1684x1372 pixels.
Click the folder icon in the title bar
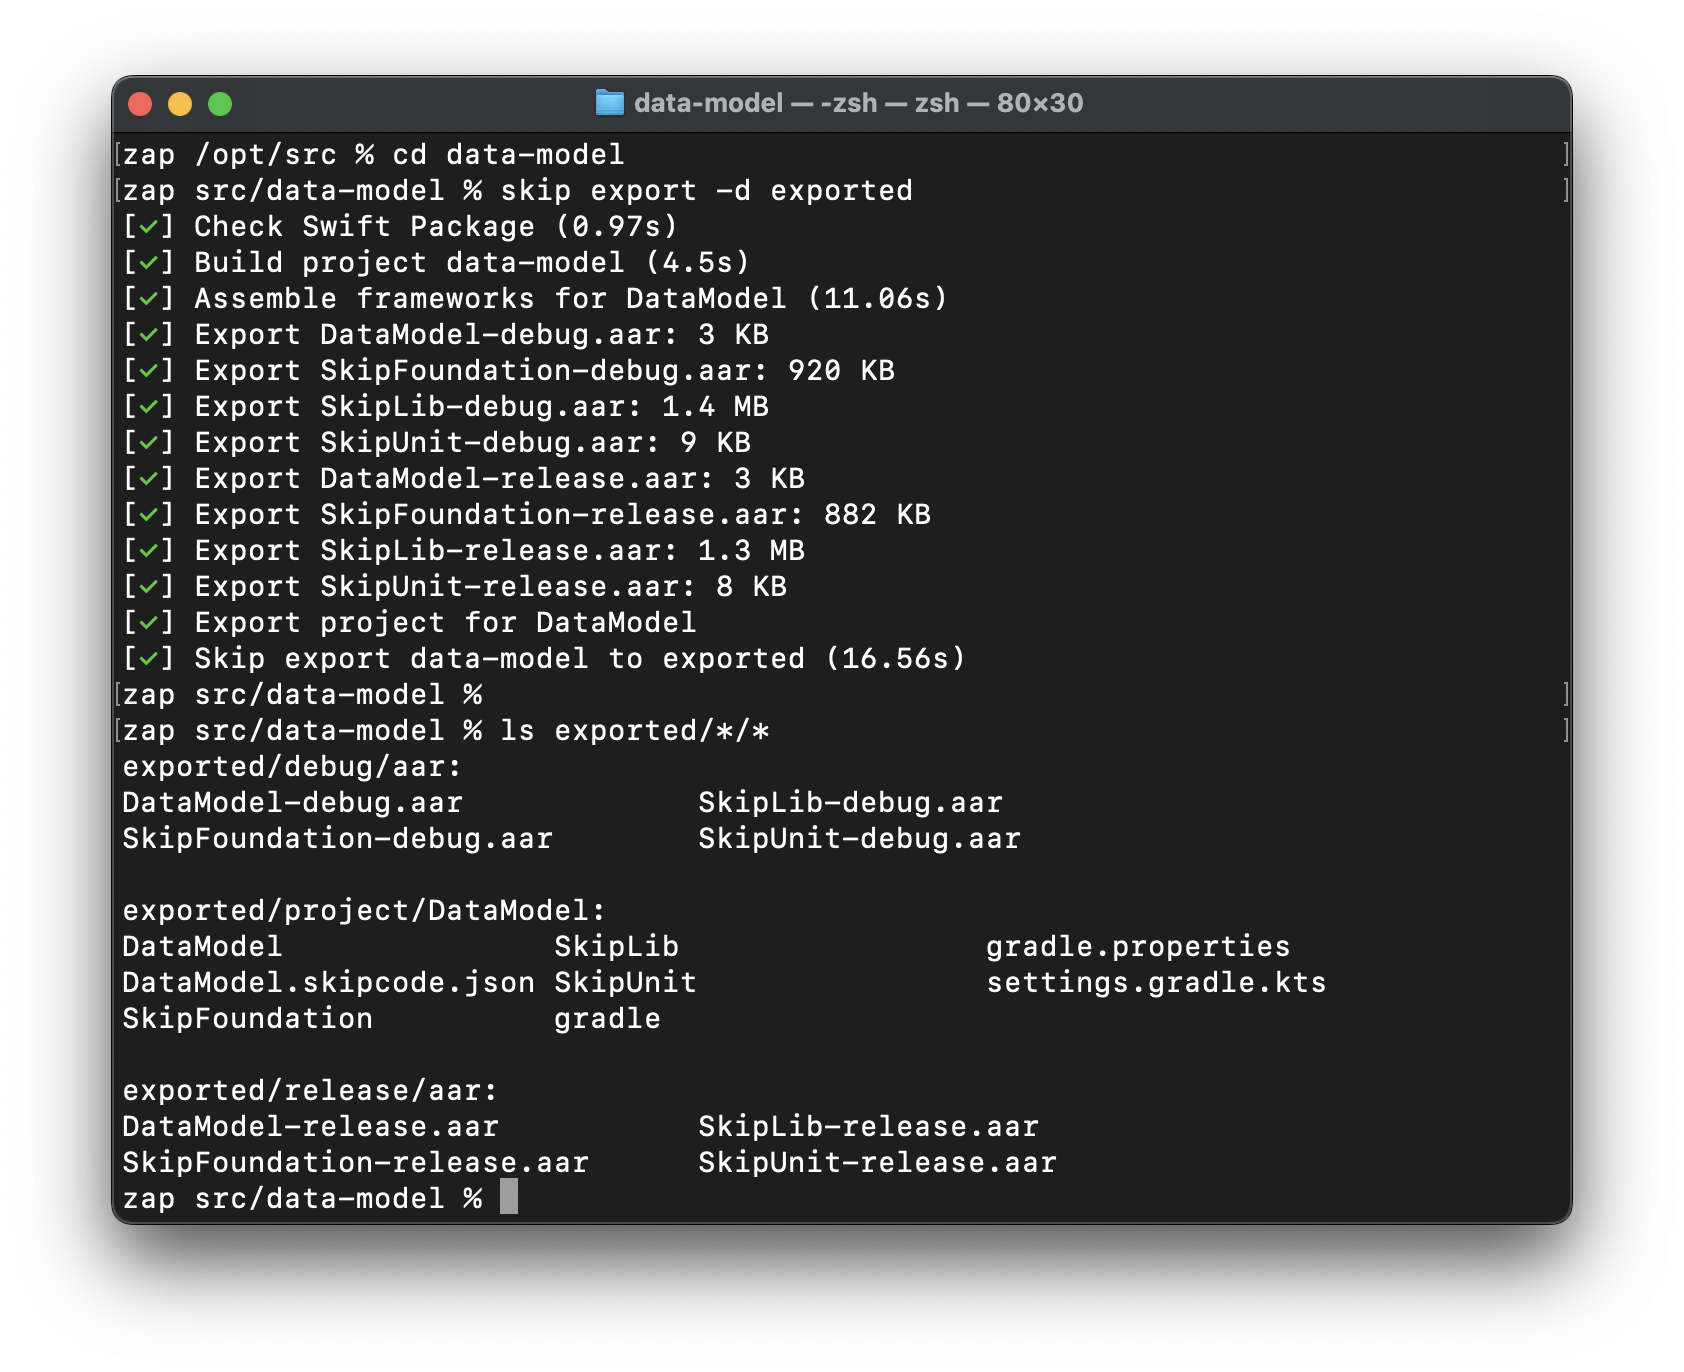[x=611, y=102]
